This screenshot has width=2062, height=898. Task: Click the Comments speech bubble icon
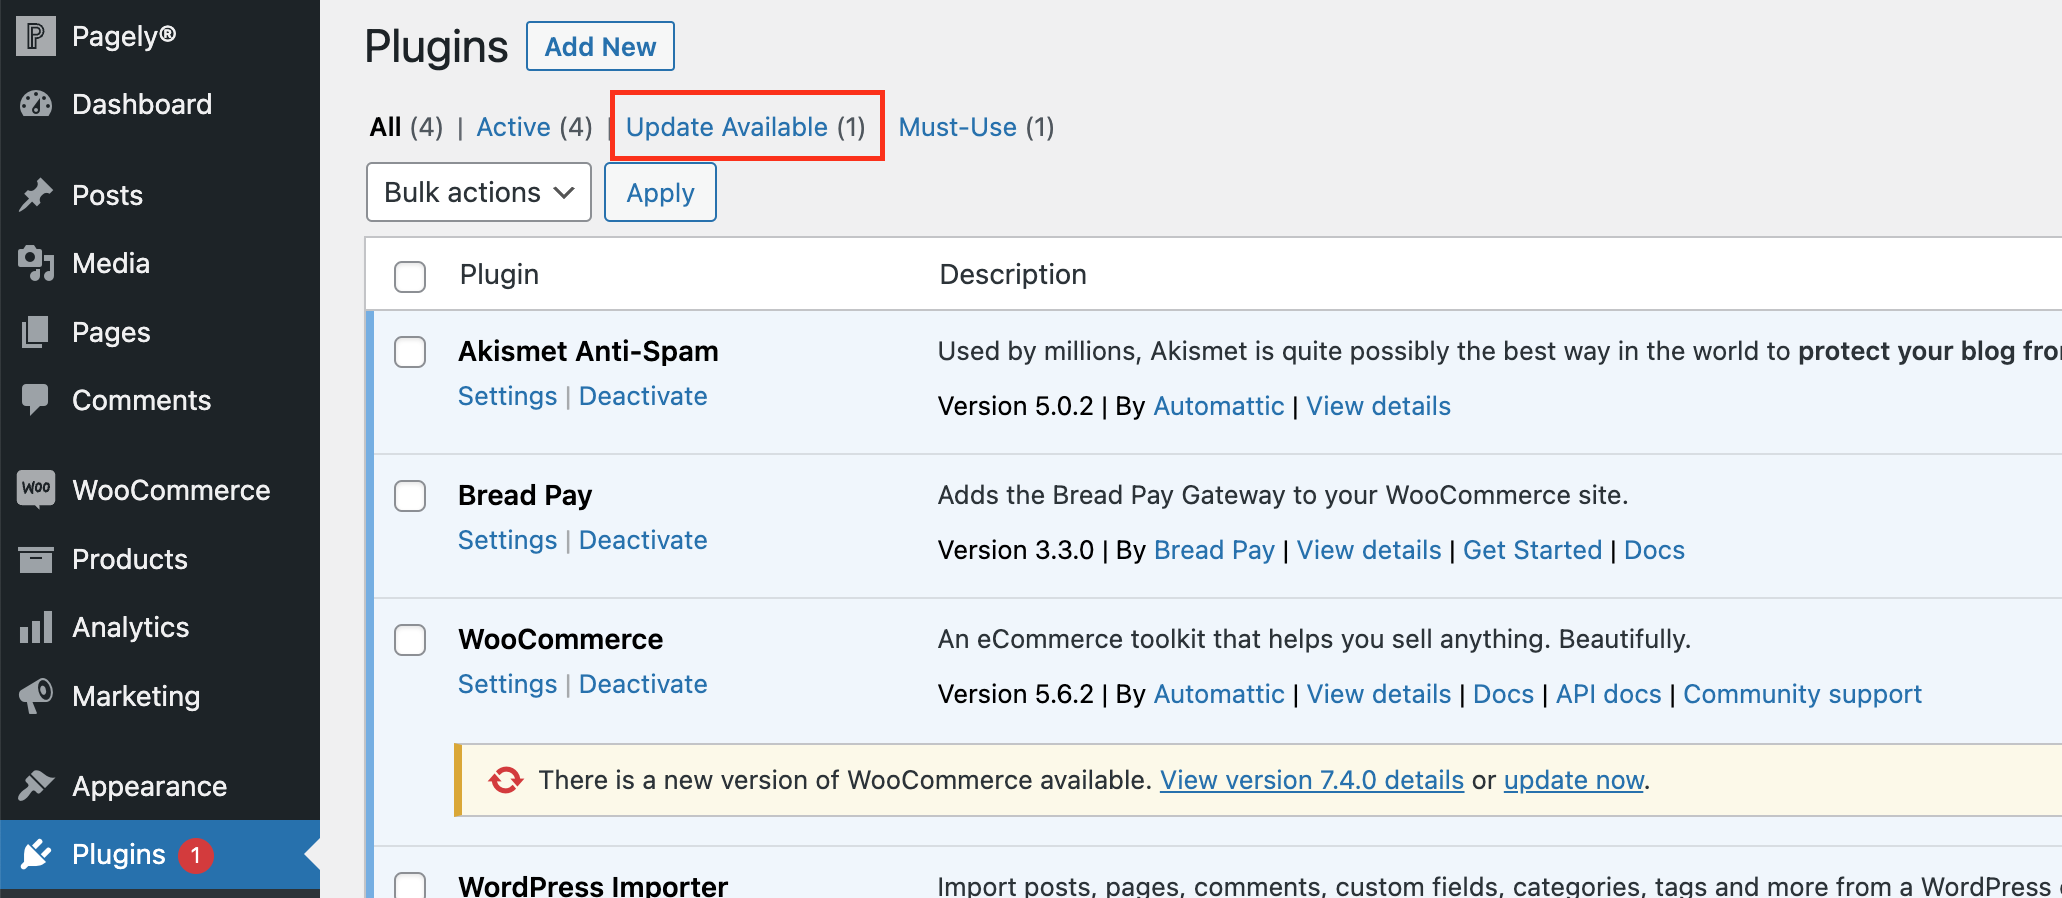[35, 400]
